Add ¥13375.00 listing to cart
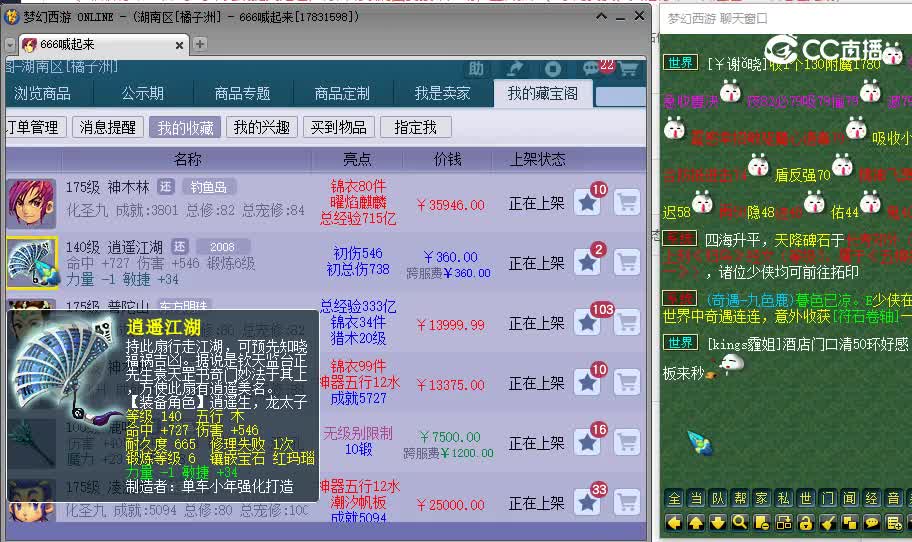This screenshot has height=542, width=912. pyautogui.click(x=627, y=382)
